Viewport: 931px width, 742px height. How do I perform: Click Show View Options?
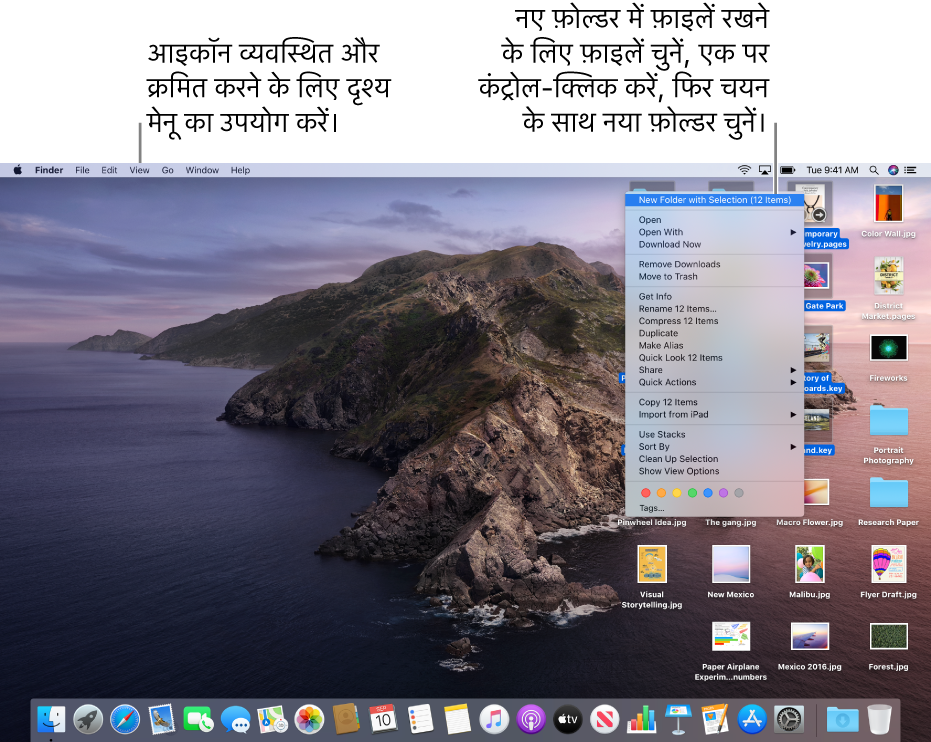tap(714, 471)
